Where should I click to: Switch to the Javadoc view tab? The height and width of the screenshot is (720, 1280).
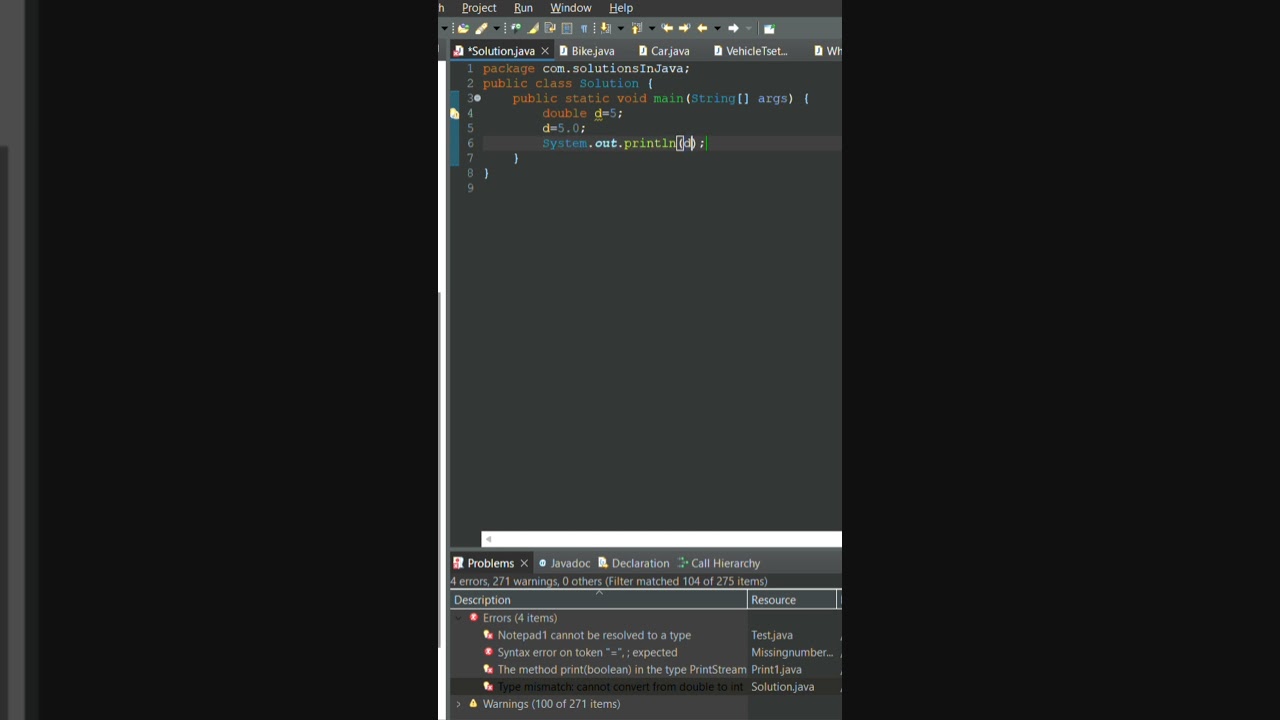click(565, 563)
